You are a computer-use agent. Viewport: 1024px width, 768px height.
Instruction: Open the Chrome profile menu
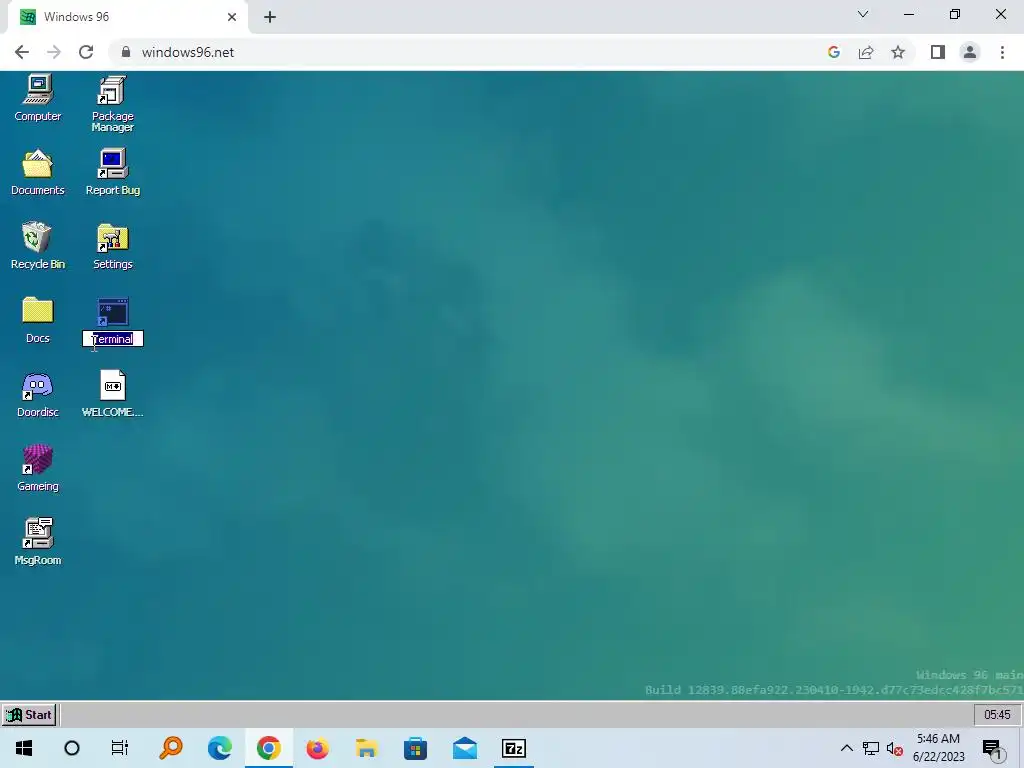point(970,52)
